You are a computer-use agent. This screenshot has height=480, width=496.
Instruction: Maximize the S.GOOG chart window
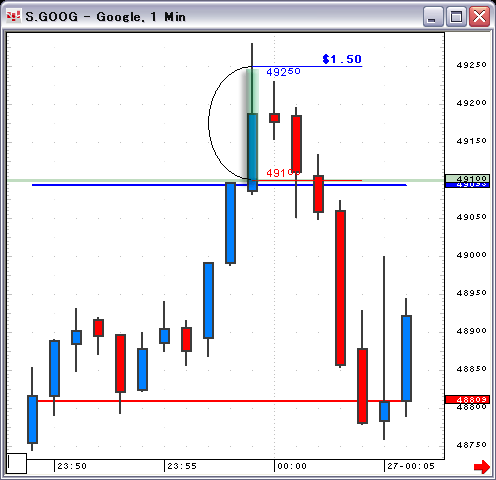[x=456, y=16]
